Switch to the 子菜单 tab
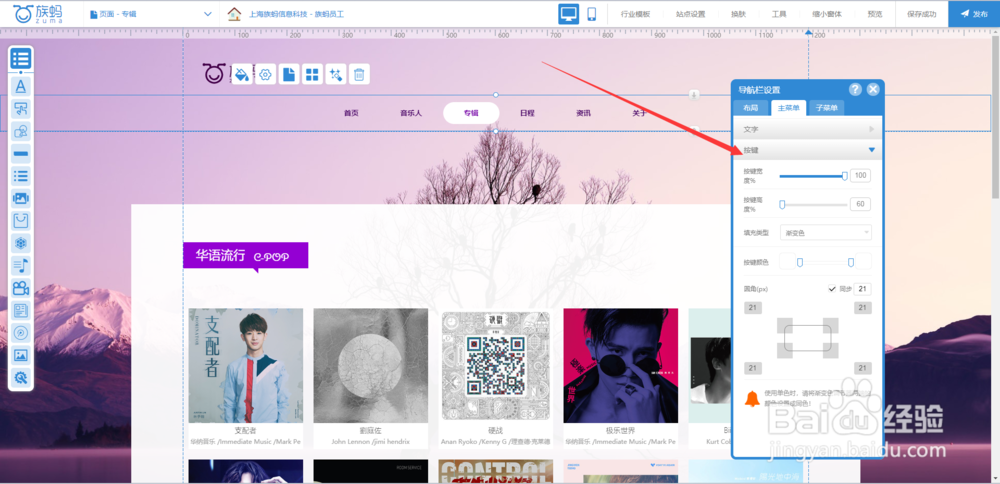 [x=827, y=108]
